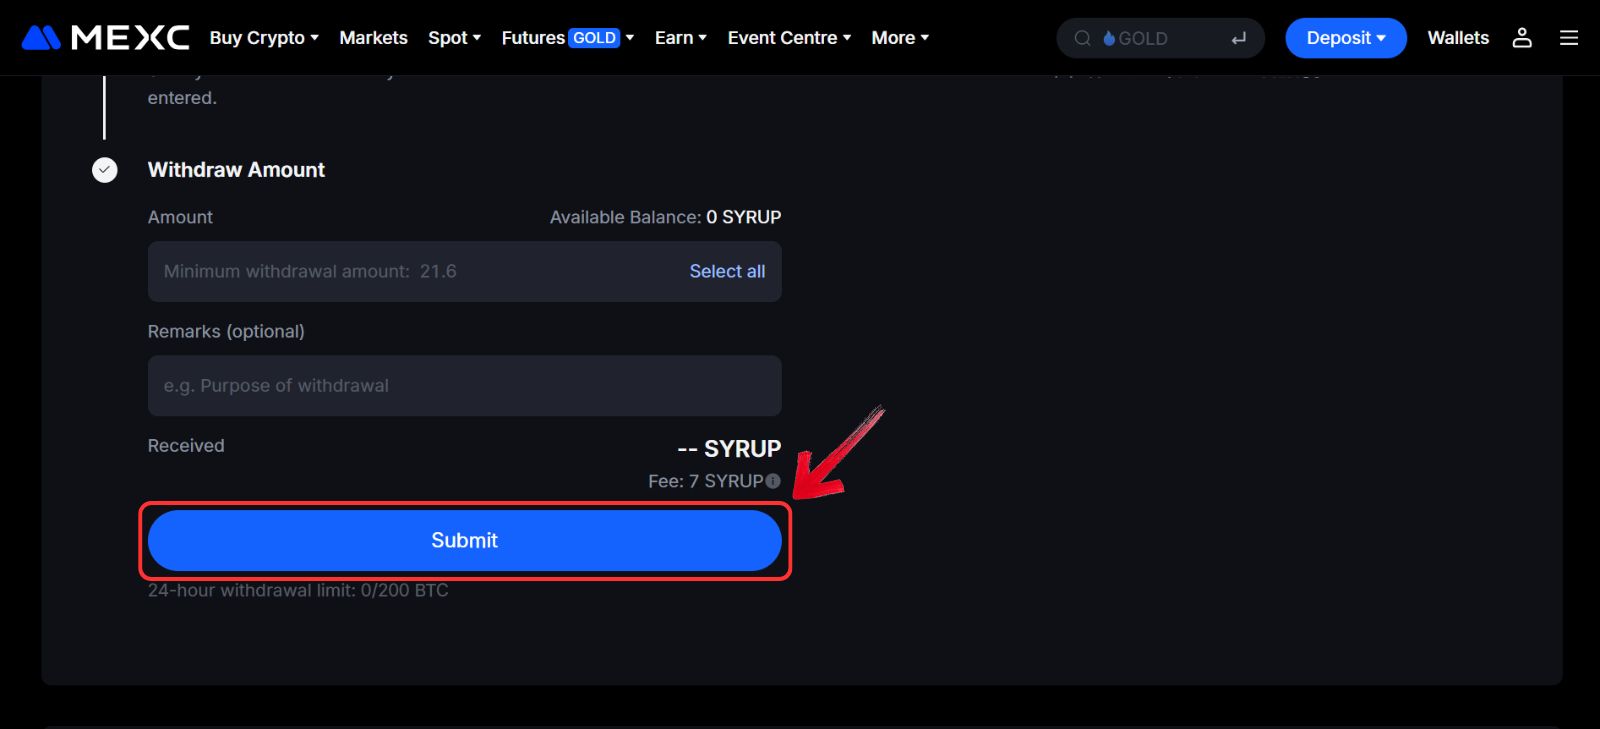Open the More dropdown menu
The image size is (1600, 729).
pos(900,38)
